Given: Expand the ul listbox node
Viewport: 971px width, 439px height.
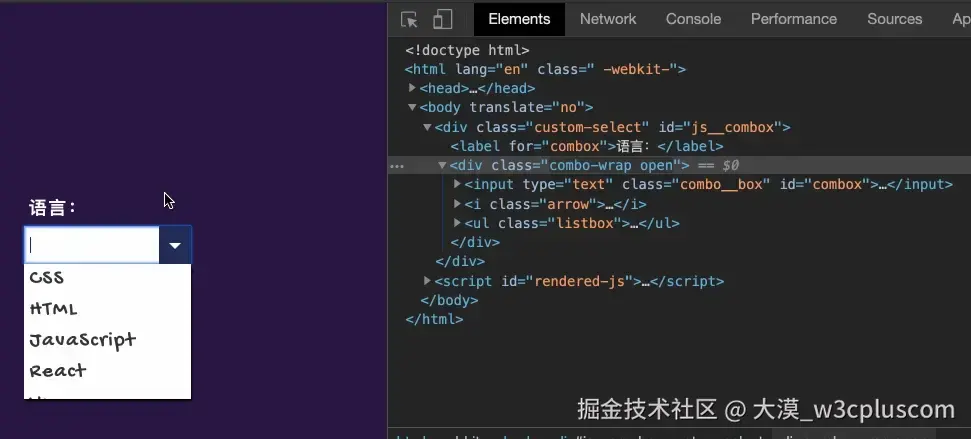Looking at the screenshot, I should tap(458, 223).
